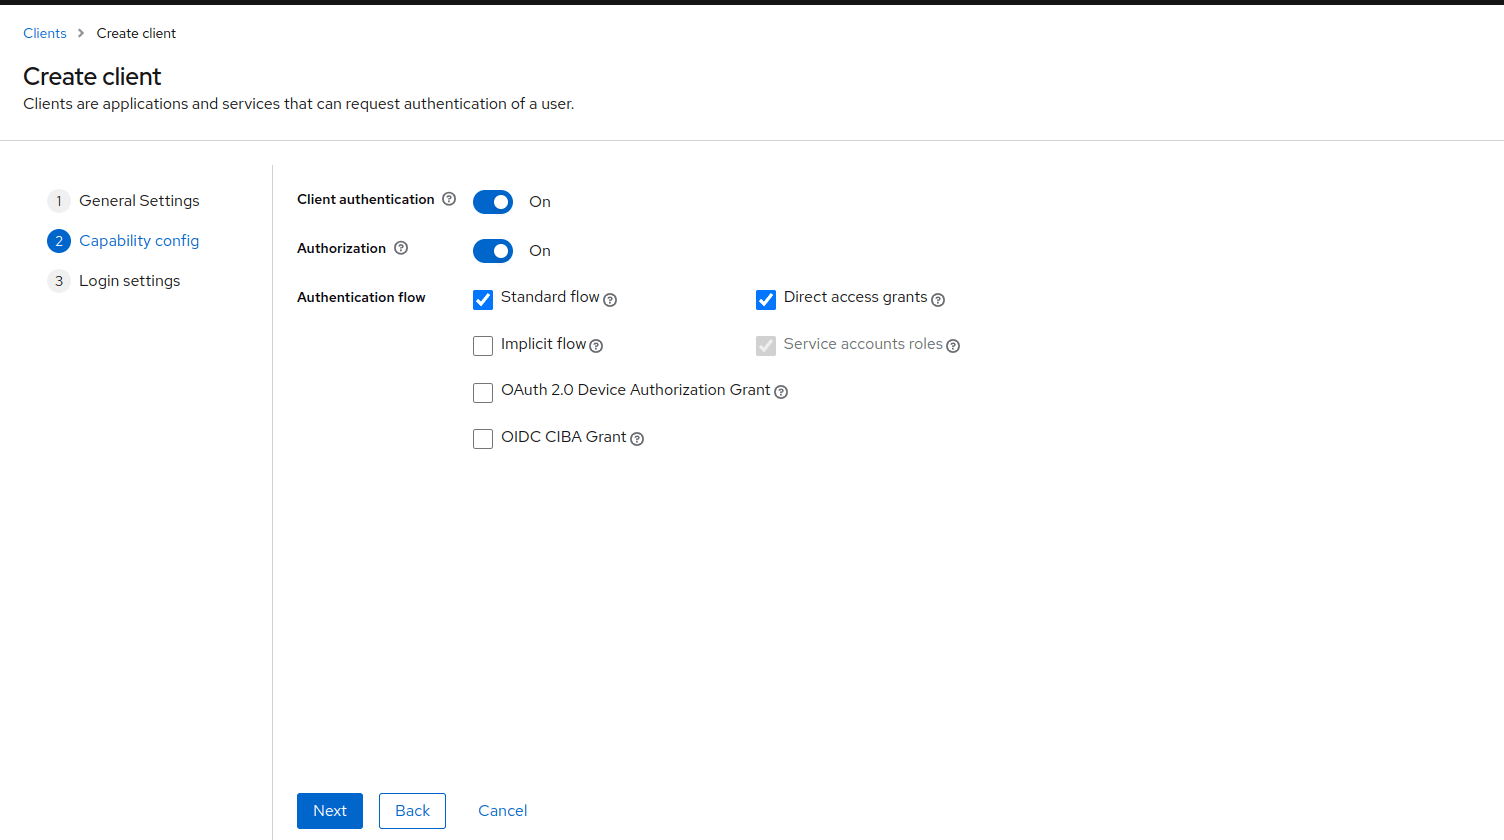Open Clients breadcrumb link
Viewport: 1504px width, 840px height.
click(x=45, y=33)
